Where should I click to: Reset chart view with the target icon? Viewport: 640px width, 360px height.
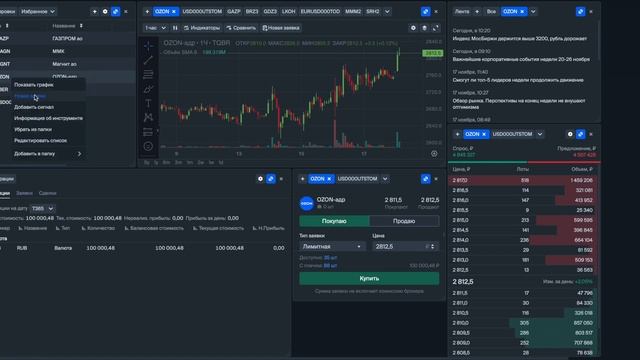coord(434,153)
